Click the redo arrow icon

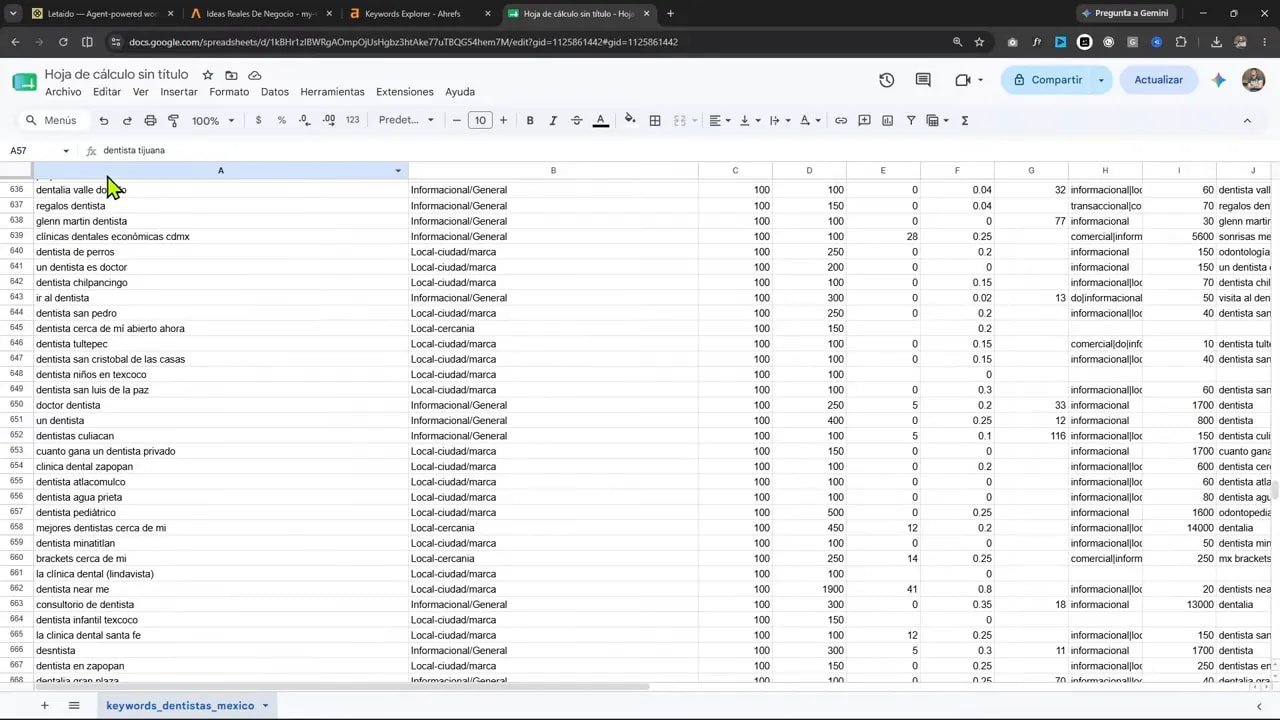pyautogui.click(x=127, y=120)
